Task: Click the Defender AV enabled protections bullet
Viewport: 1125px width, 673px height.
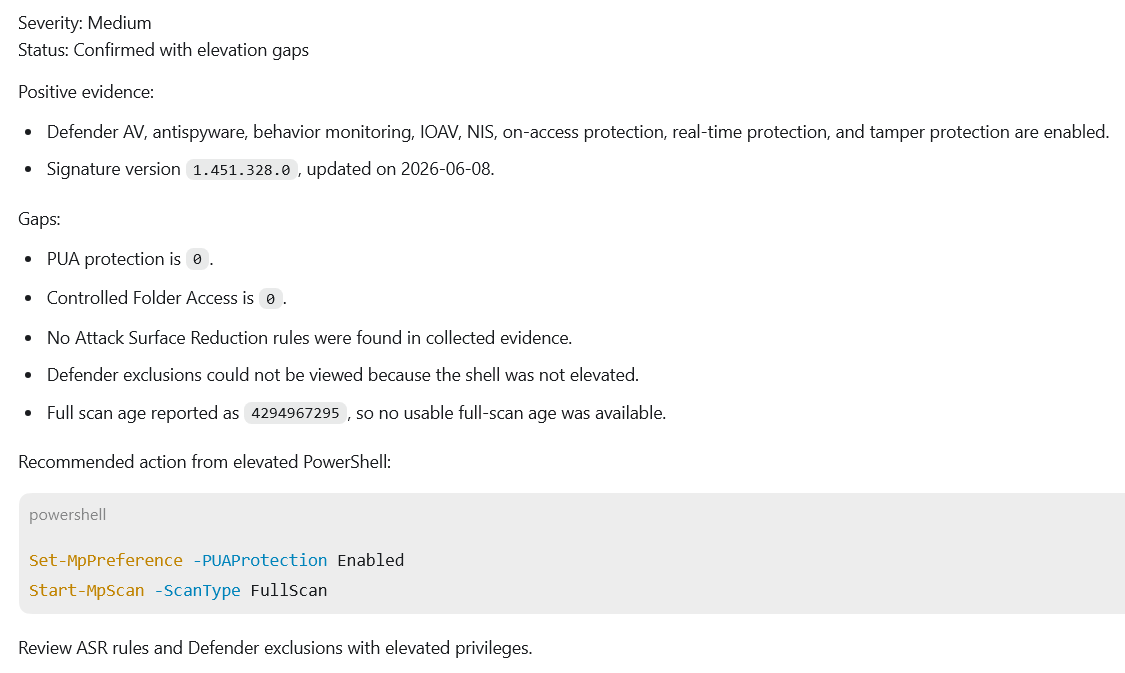Action: [x=578, y=132]
